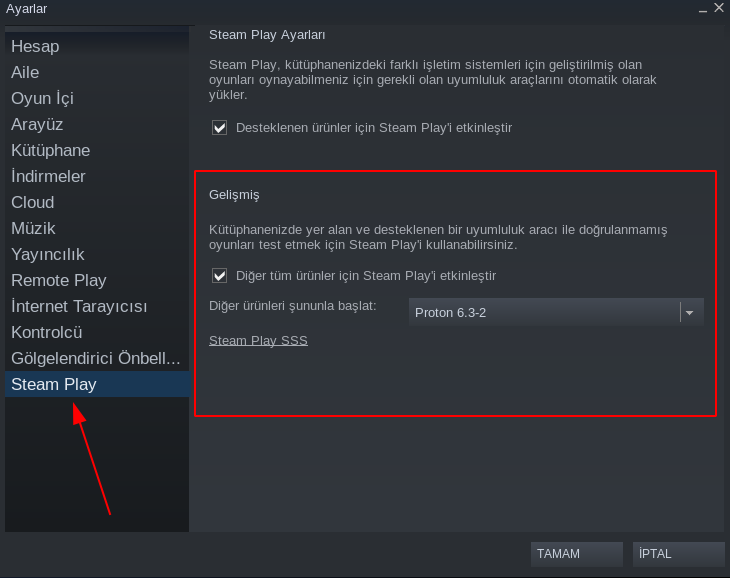730x578 pixels.
Task: Select Cloud in the settings list
Action: [33, 203]
